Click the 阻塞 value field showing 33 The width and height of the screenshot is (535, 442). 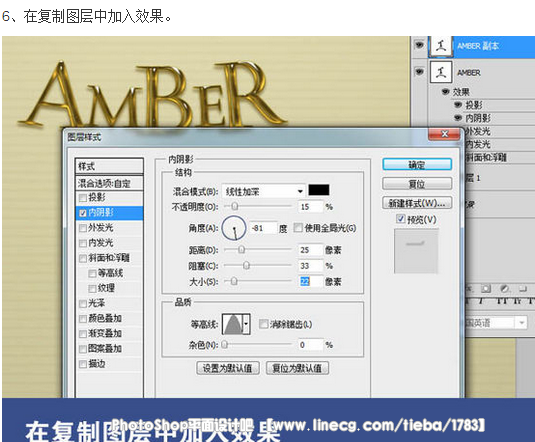click(310, 266)
